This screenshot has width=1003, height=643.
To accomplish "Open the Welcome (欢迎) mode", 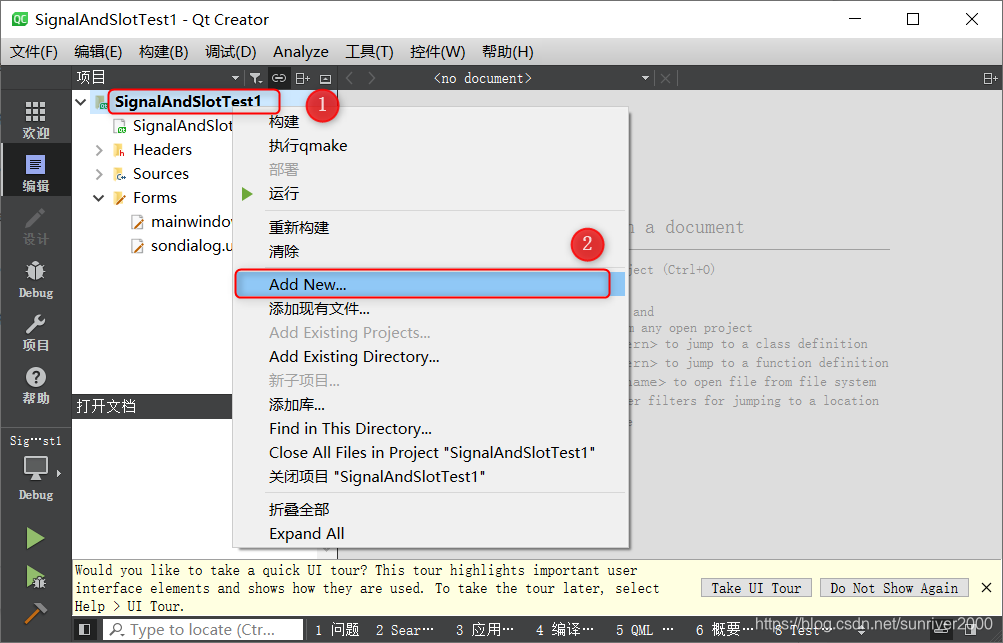I will (35, 120).
